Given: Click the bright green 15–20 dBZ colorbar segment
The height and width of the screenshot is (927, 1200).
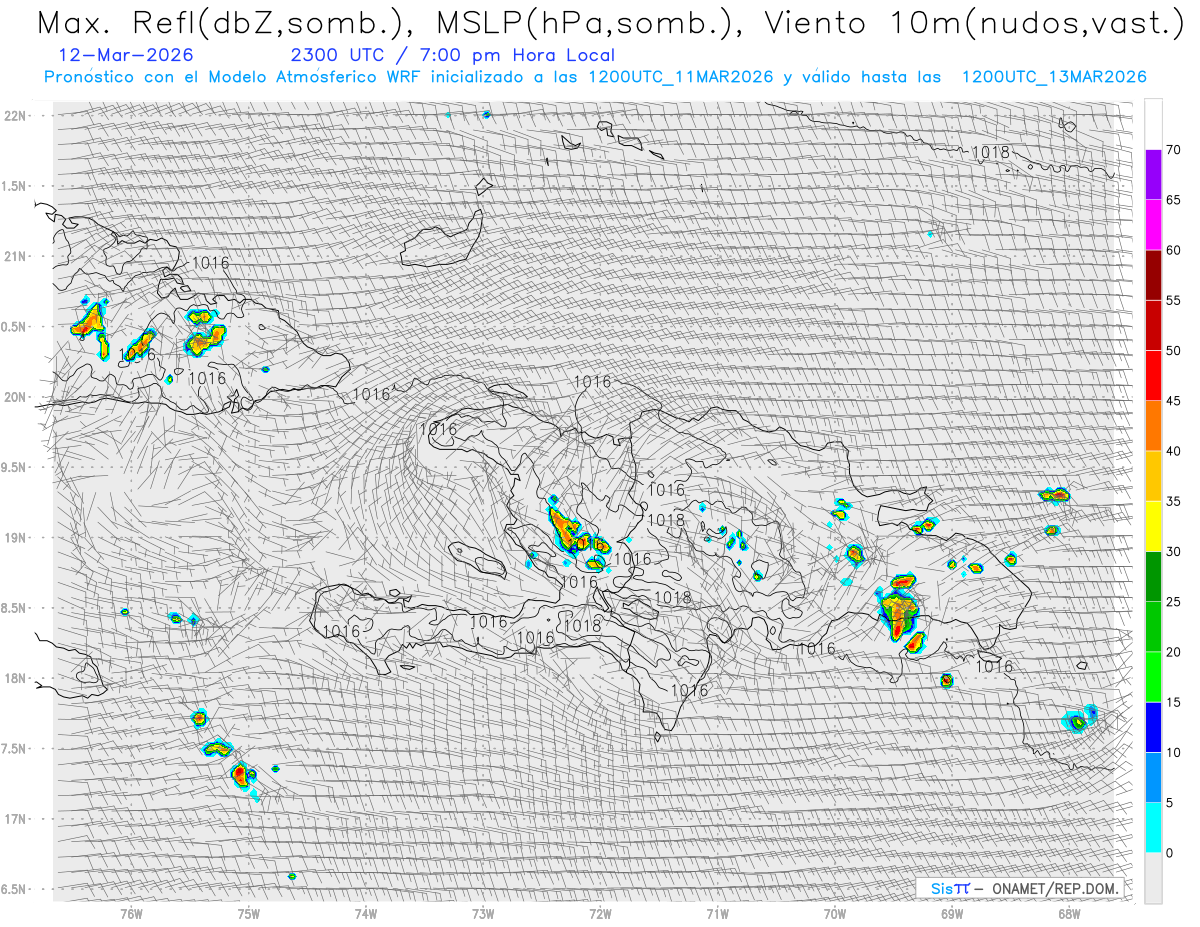Looking at the screenshot, I should pos(1153,677).
